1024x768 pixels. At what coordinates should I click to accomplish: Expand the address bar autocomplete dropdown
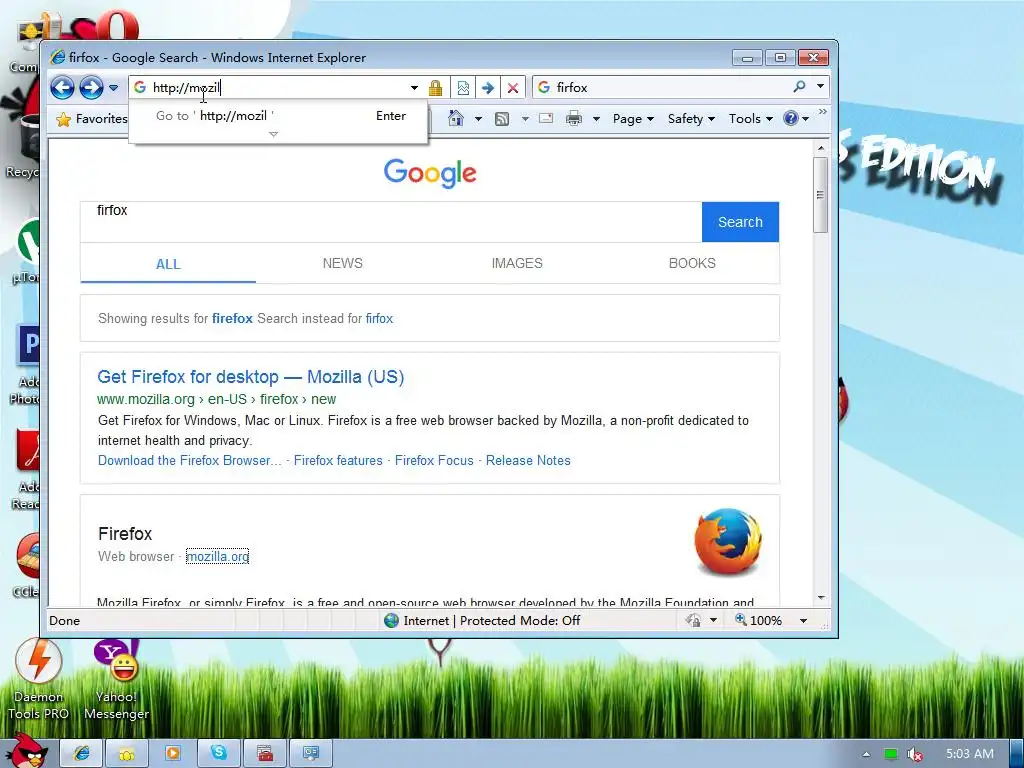pos(414,88)
